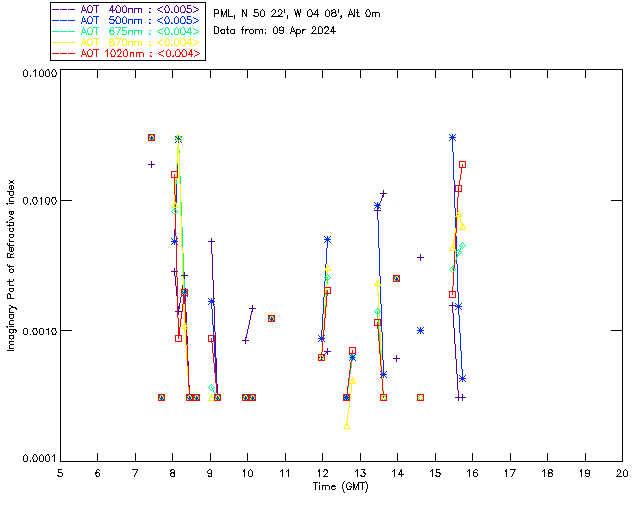Click x-axis tick label 15
Viewport: 640px width, 512px height.
click(x=435, y=473)
